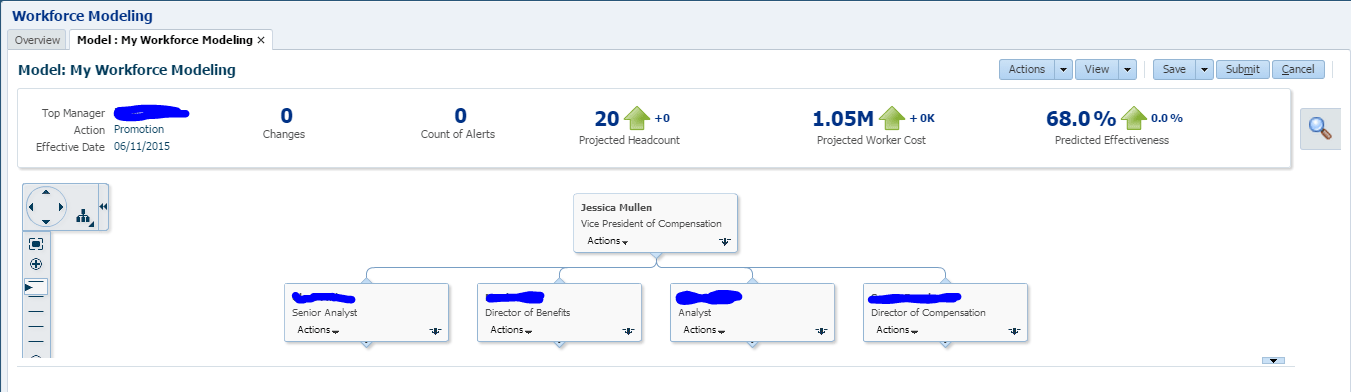Click the Jessica Mullen node's detail arrow icon
Image resolution: width=1351 pixels, height=392 pixels.
point(724,241)
